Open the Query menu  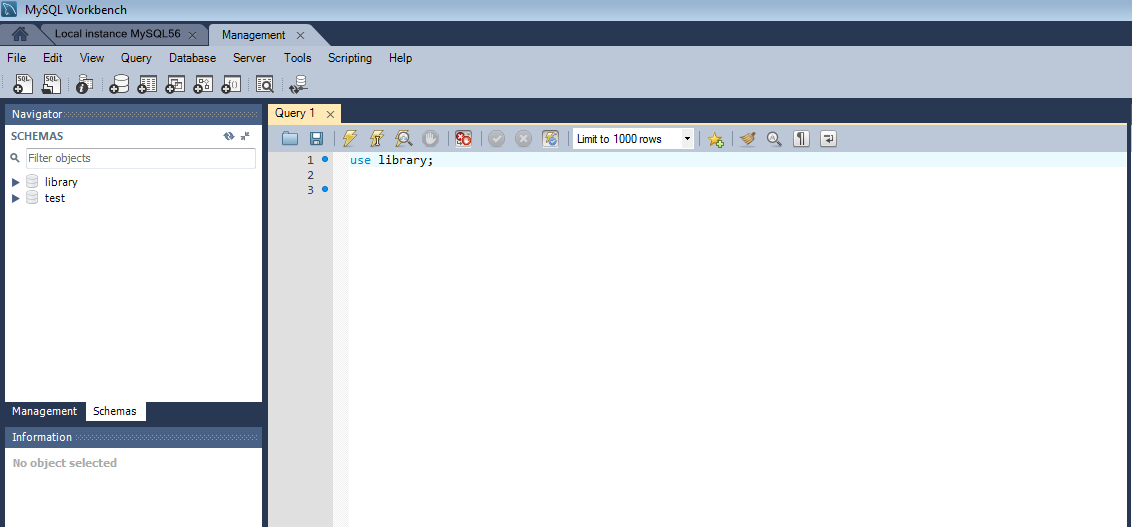point(136,58)
